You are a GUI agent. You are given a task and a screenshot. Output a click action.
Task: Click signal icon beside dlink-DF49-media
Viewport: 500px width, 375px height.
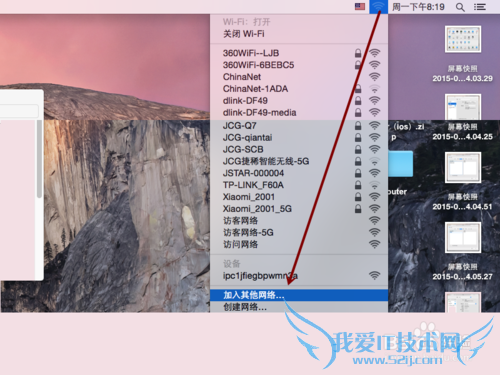click(x=375, y=113)
